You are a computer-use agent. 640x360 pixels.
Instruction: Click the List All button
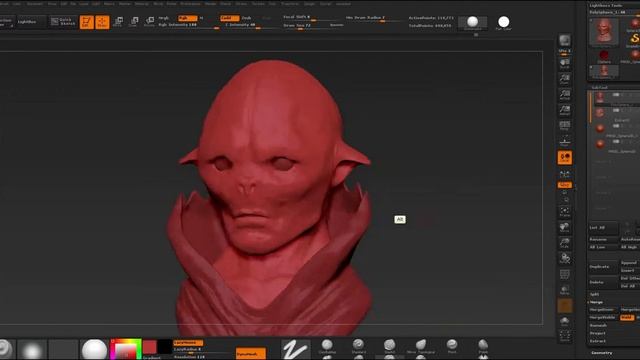(603, 228)
